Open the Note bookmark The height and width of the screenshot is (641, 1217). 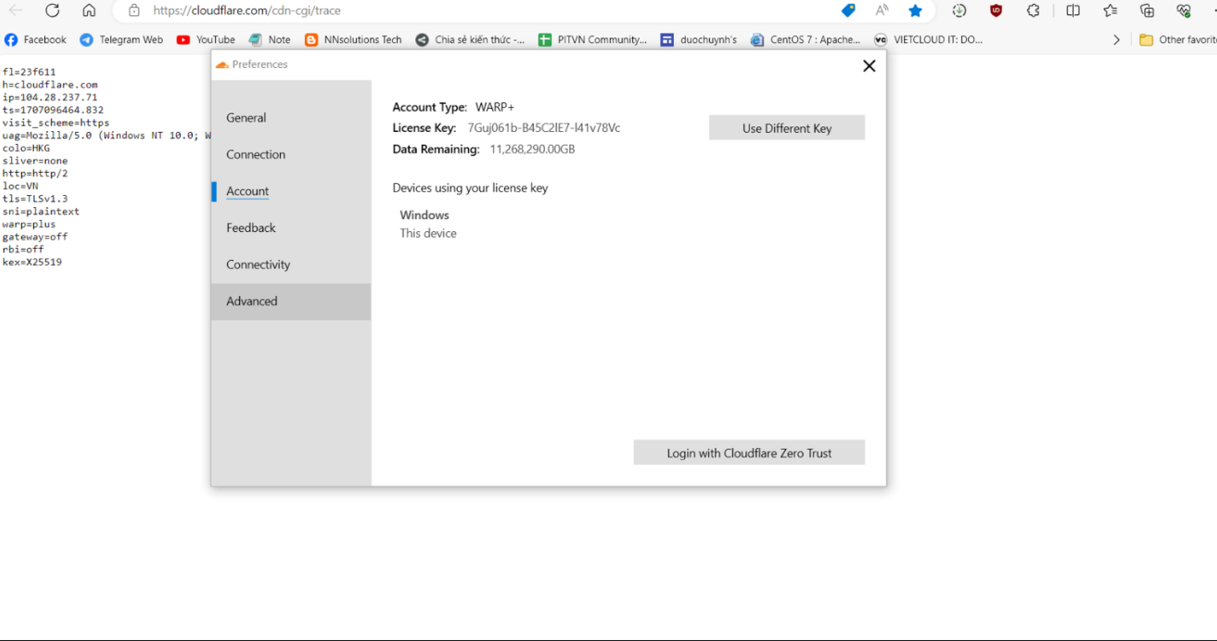click(269, 40)
